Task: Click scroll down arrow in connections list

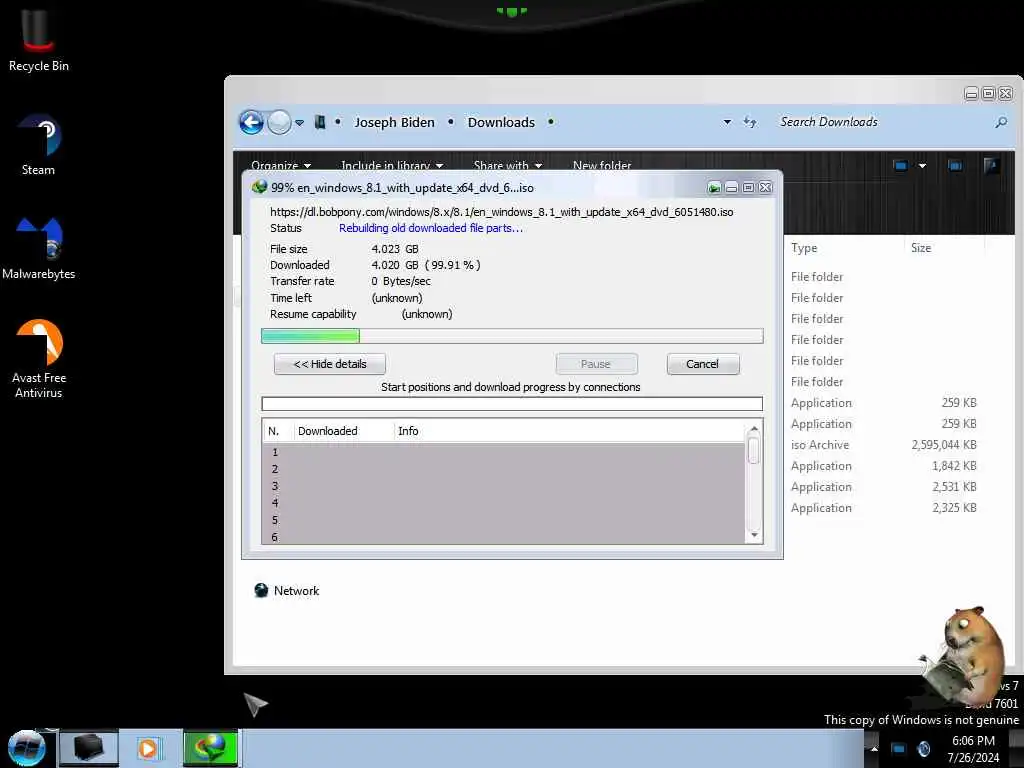Action: click(x=754, y=535)
